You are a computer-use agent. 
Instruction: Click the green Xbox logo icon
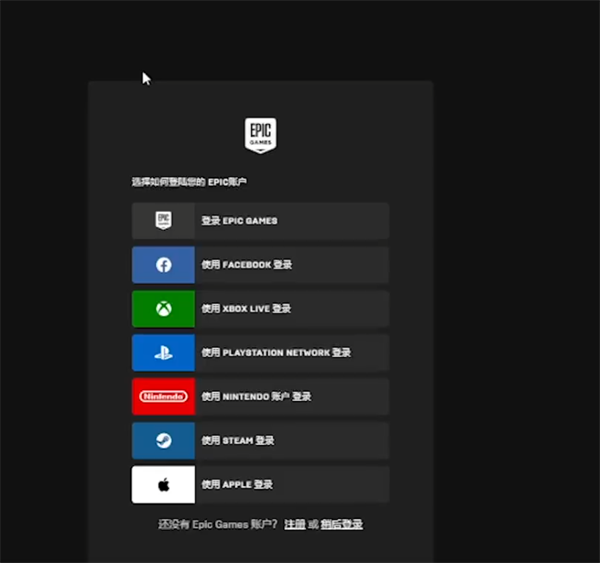(x=163, y=309)
